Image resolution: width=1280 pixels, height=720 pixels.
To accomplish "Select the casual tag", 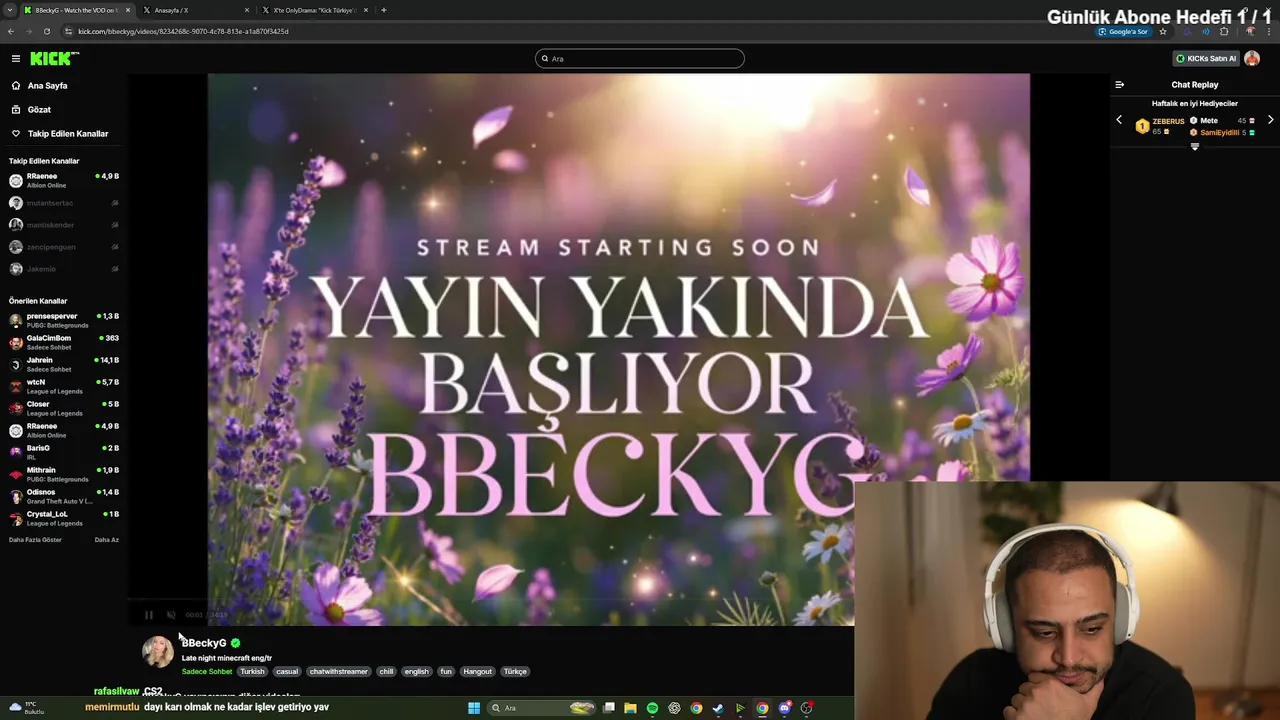I will point(287,672).
